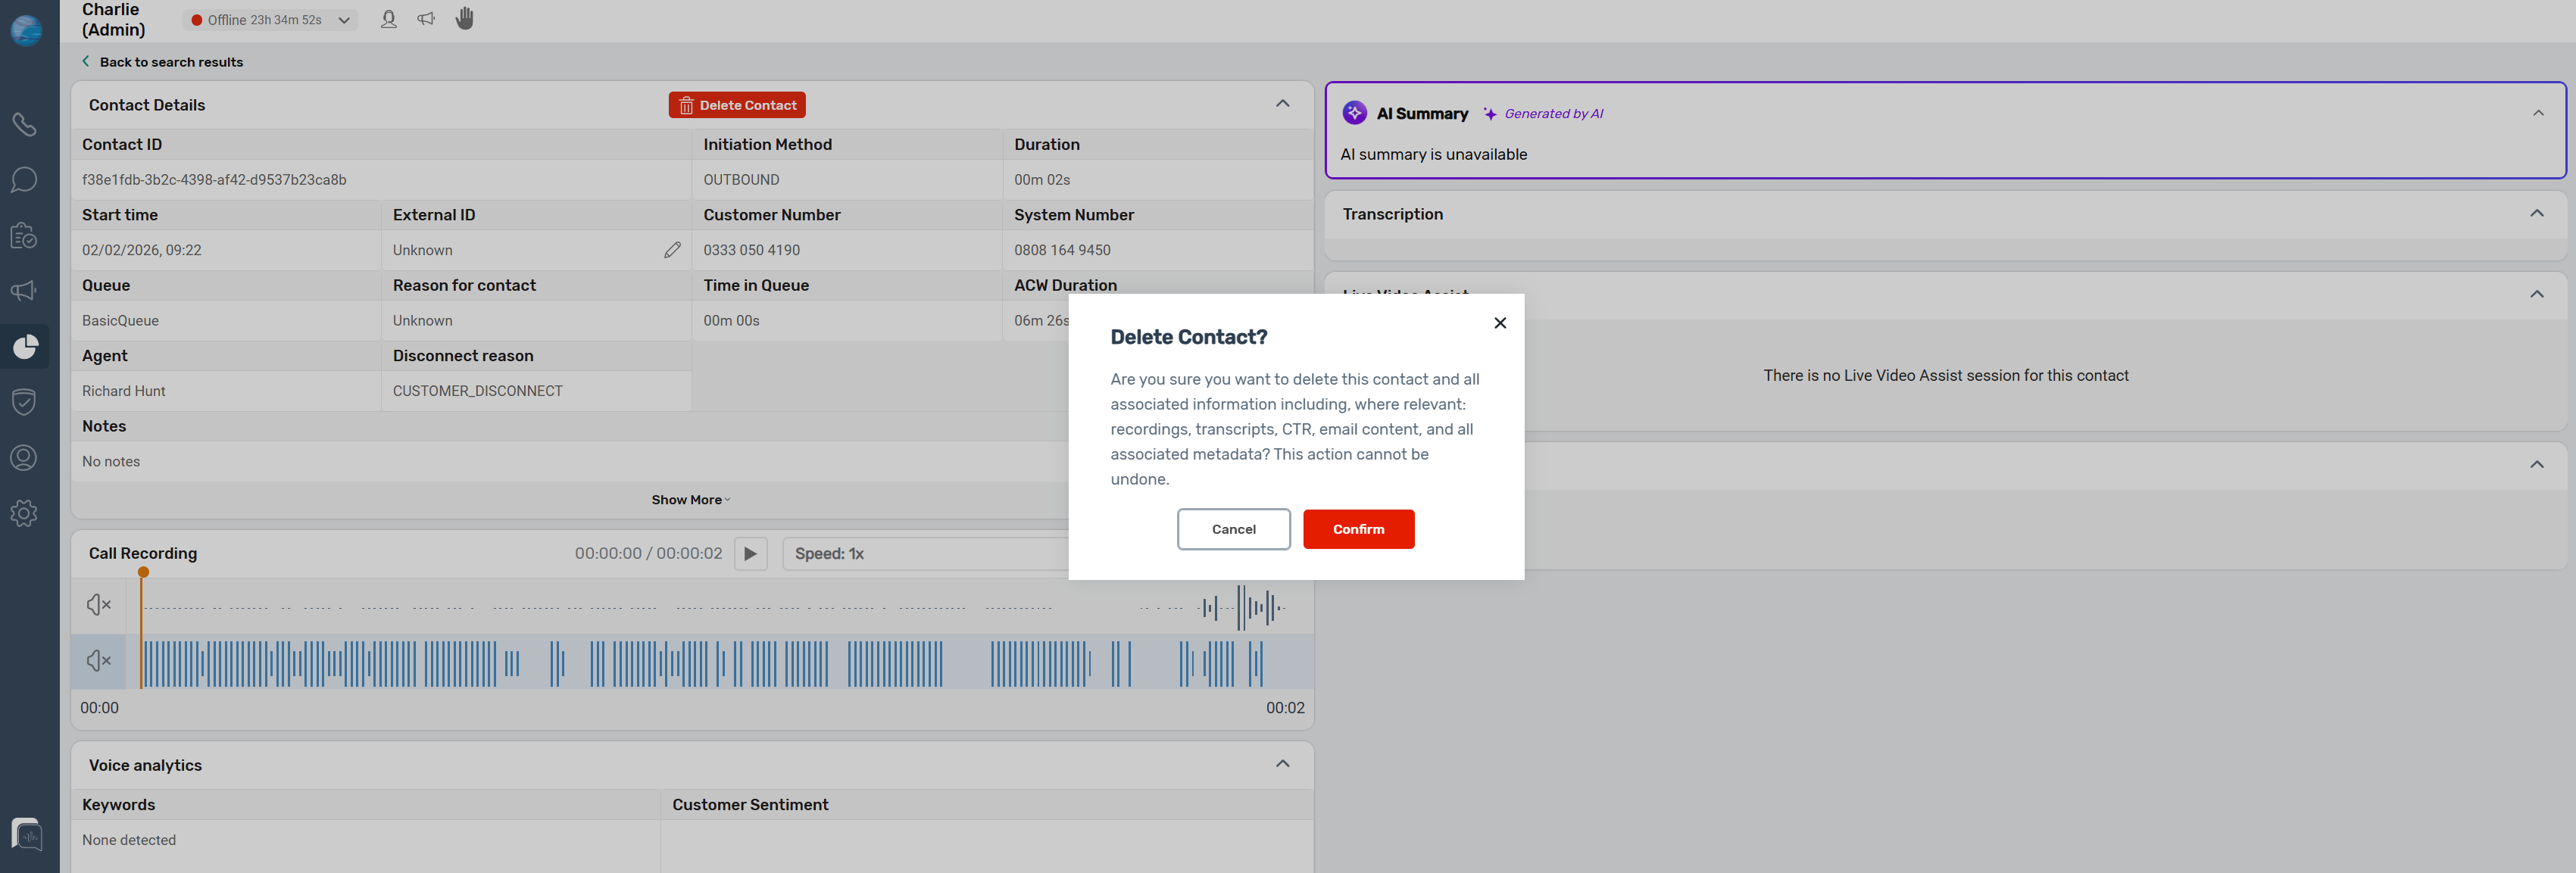Expand Show More contact details

690,500
